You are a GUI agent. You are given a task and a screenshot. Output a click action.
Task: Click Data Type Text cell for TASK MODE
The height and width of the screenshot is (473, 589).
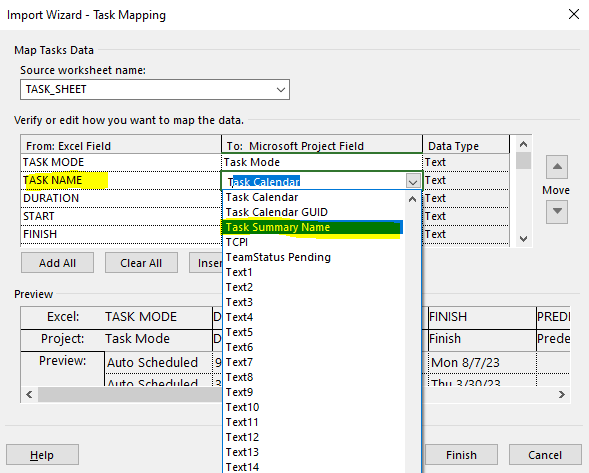pos(466,162)
